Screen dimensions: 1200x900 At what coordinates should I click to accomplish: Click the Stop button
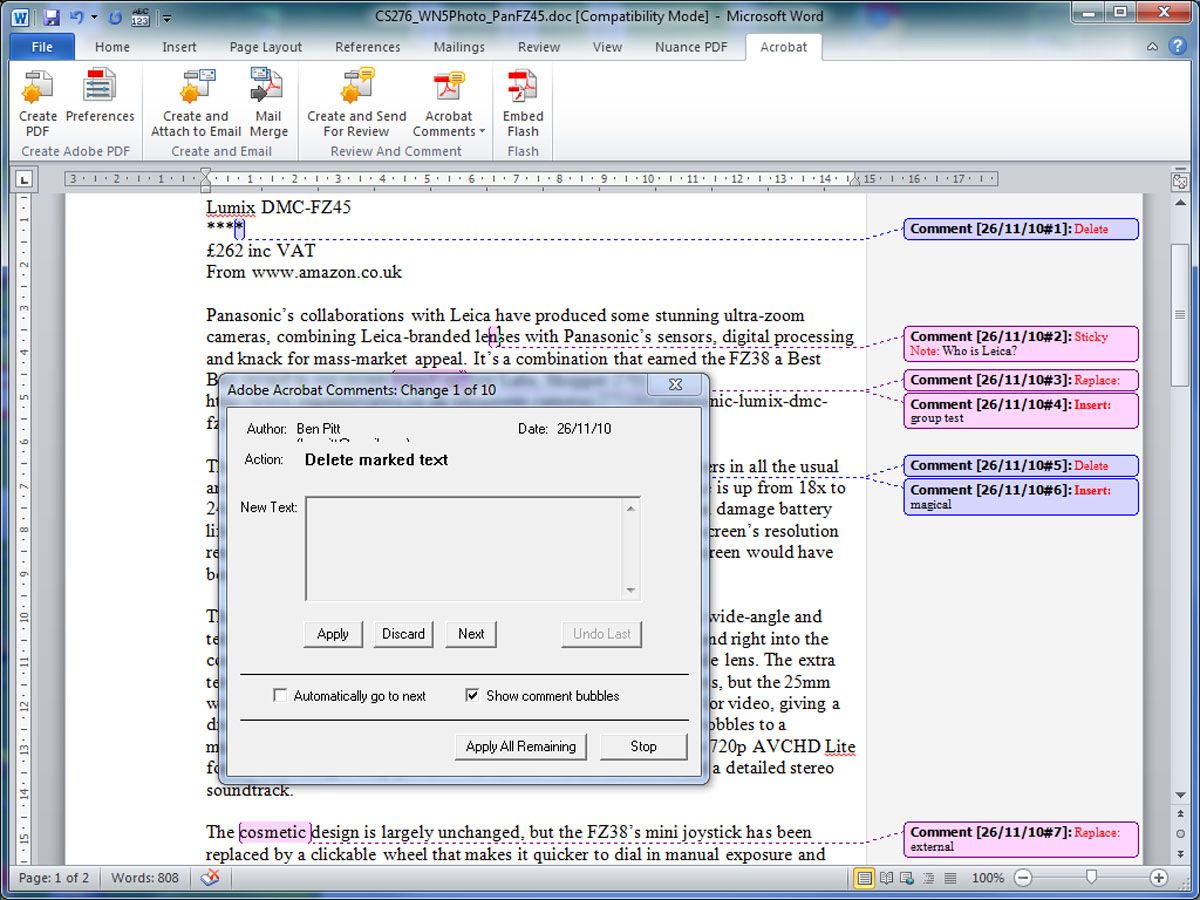(643, 746)
